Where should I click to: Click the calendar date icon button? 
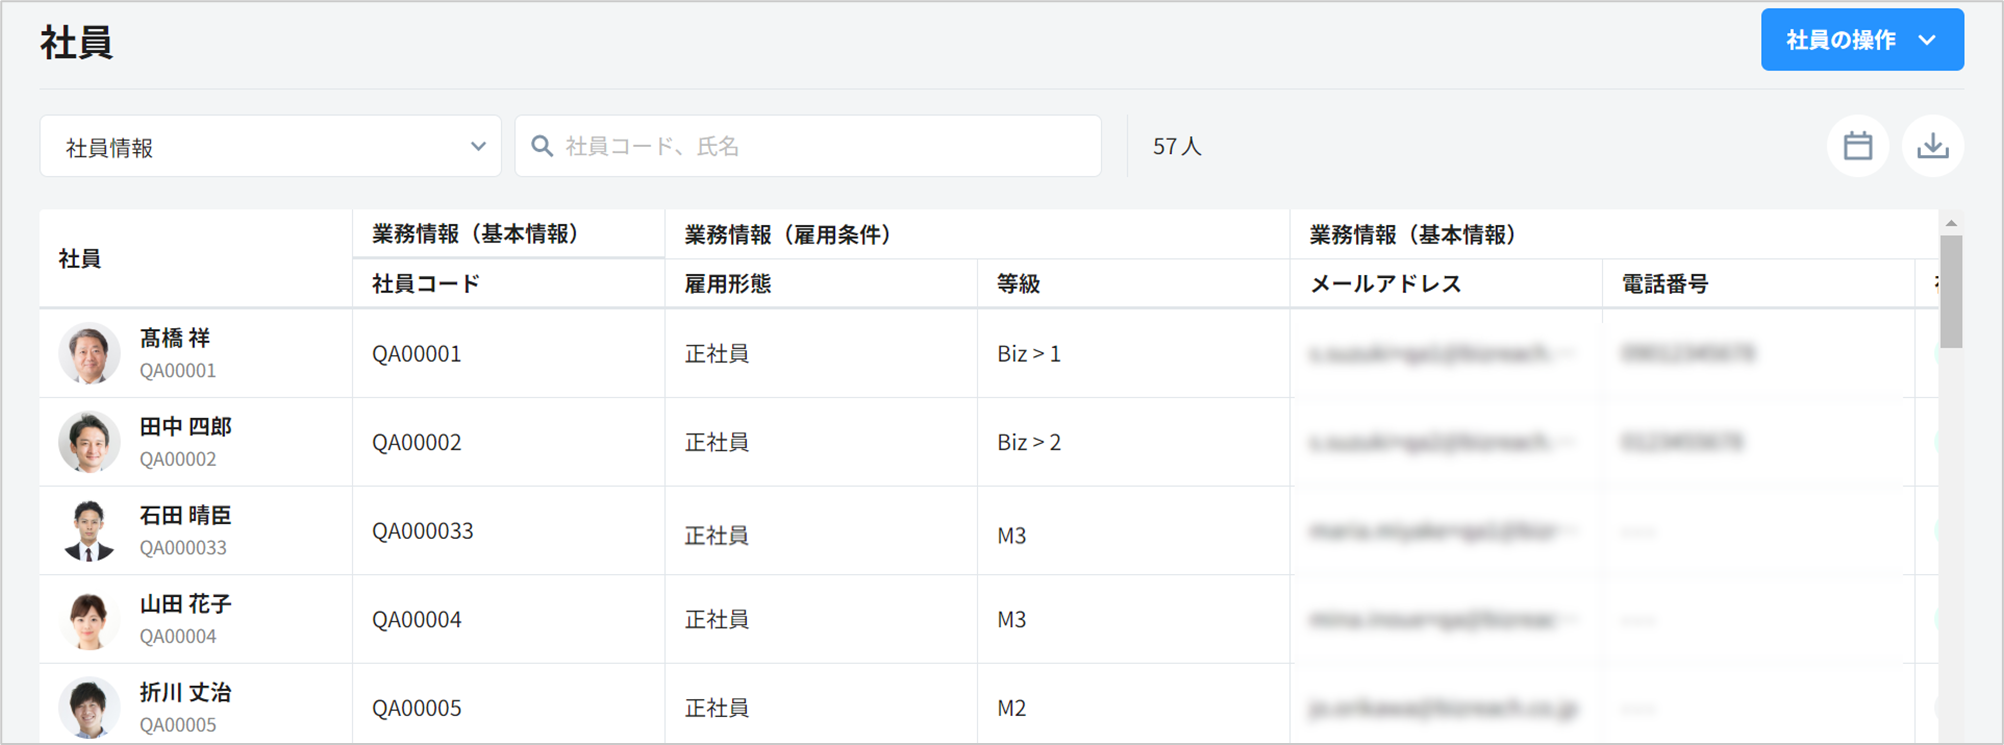tap(1857, 146)
